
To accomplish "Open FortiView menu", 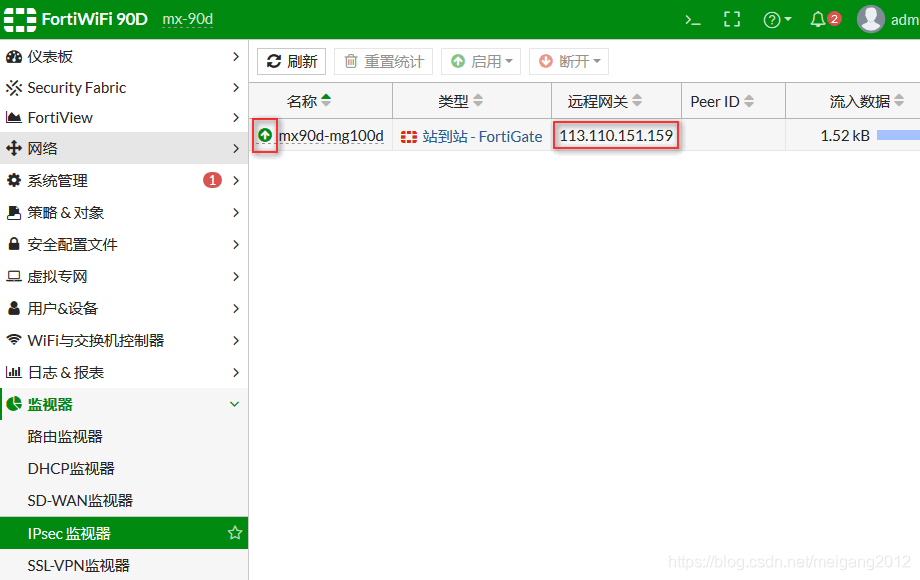I will (x=124, y=117).
